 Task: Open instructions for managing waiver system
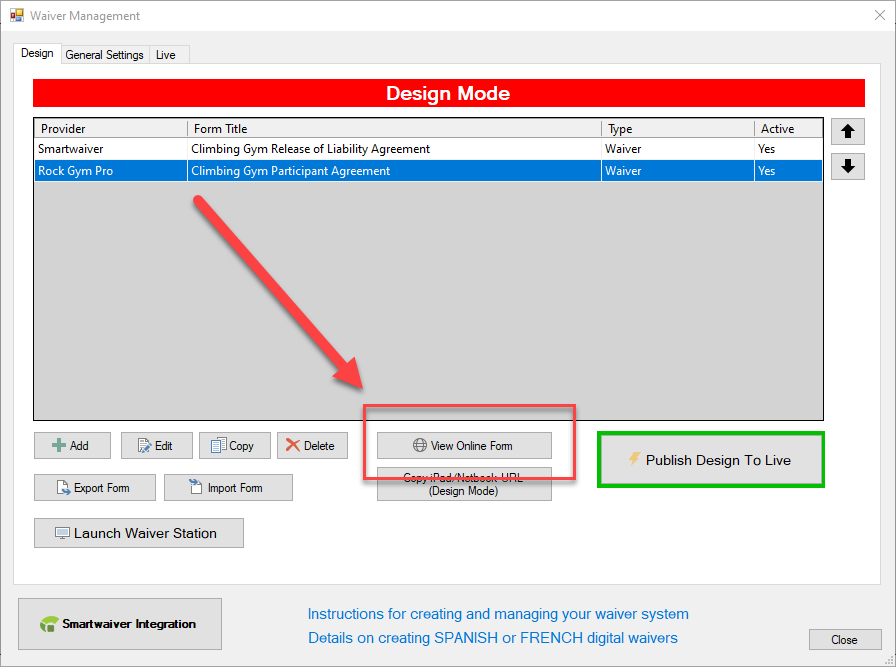(498, 614)
